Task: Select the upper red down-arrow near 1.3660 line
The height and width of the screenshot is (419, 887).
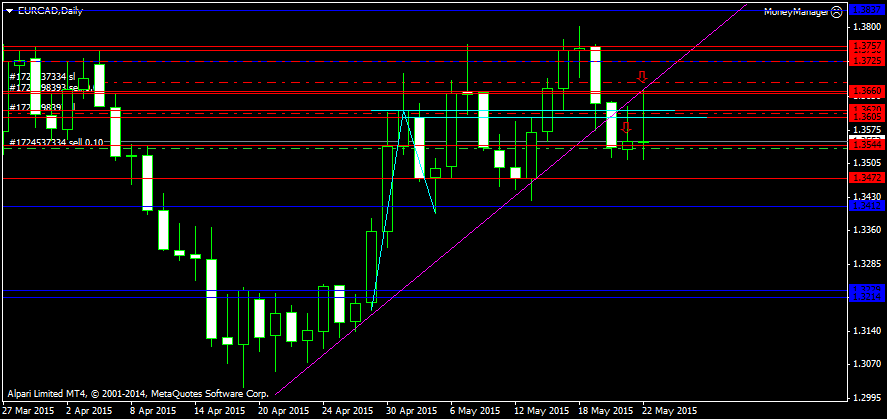Action: point(642,76)
